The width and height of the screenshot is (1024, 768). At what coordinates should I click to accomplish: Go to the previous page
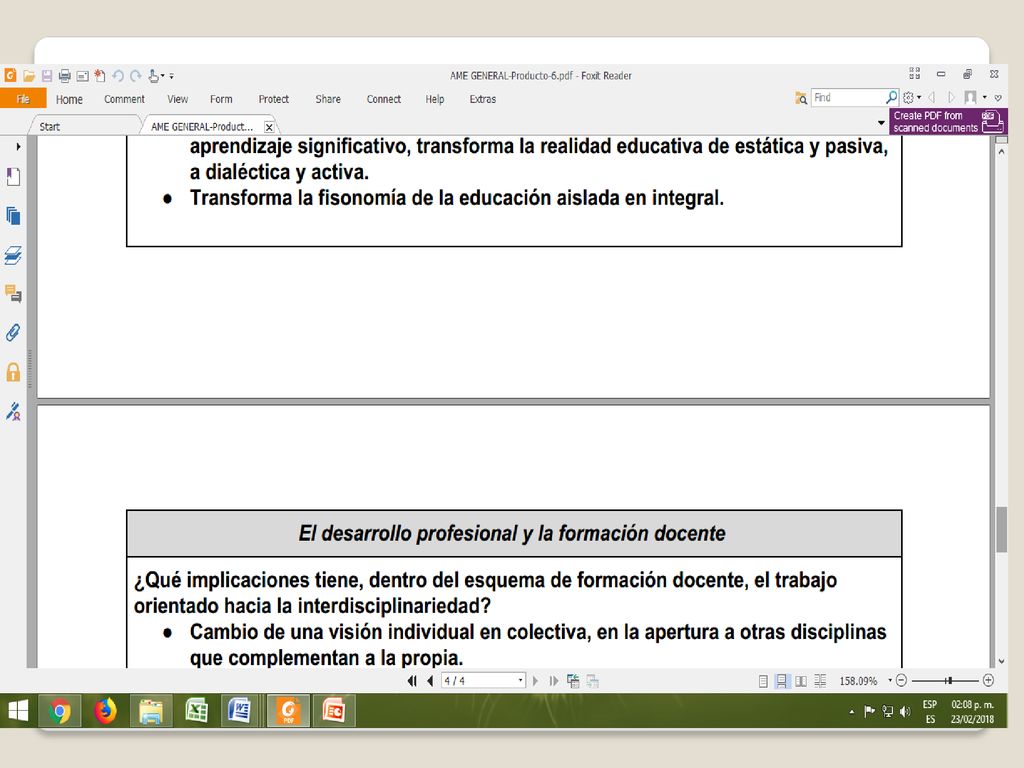[x=430, y=681]
